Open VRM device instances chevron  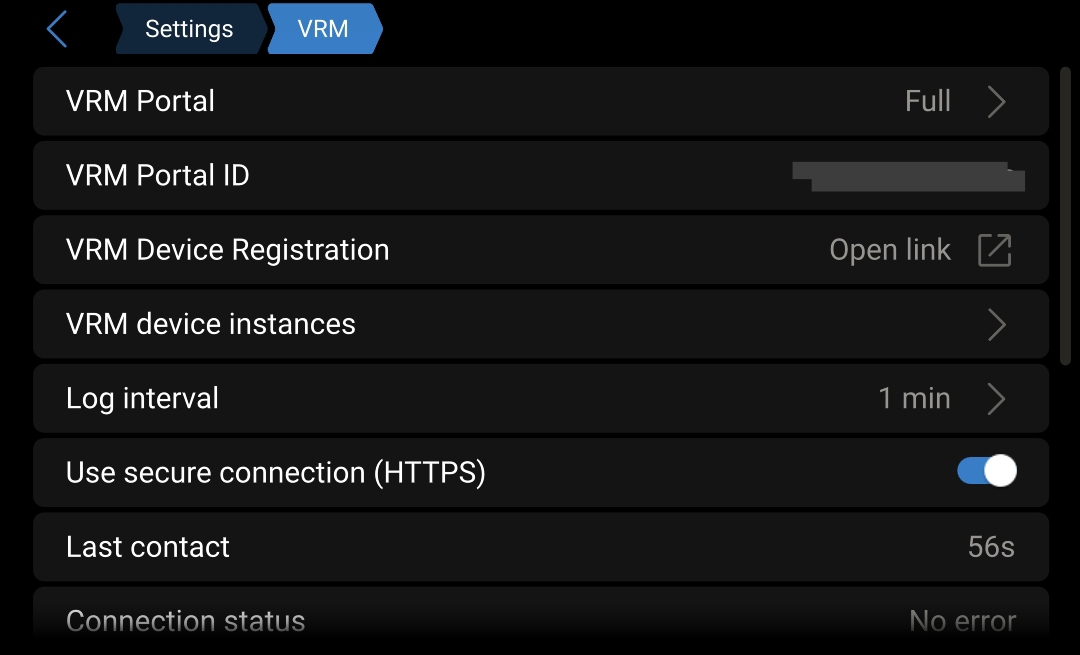click(996, 324)
